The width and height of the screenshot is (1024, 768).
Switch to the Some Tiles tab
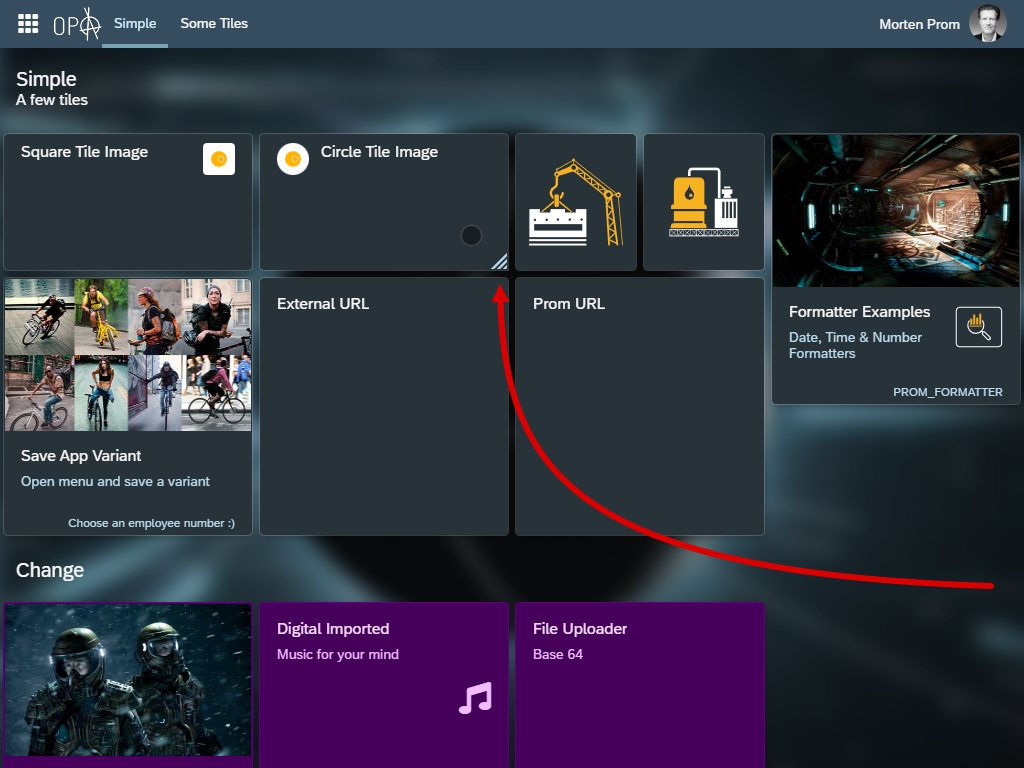coord(214,24)
